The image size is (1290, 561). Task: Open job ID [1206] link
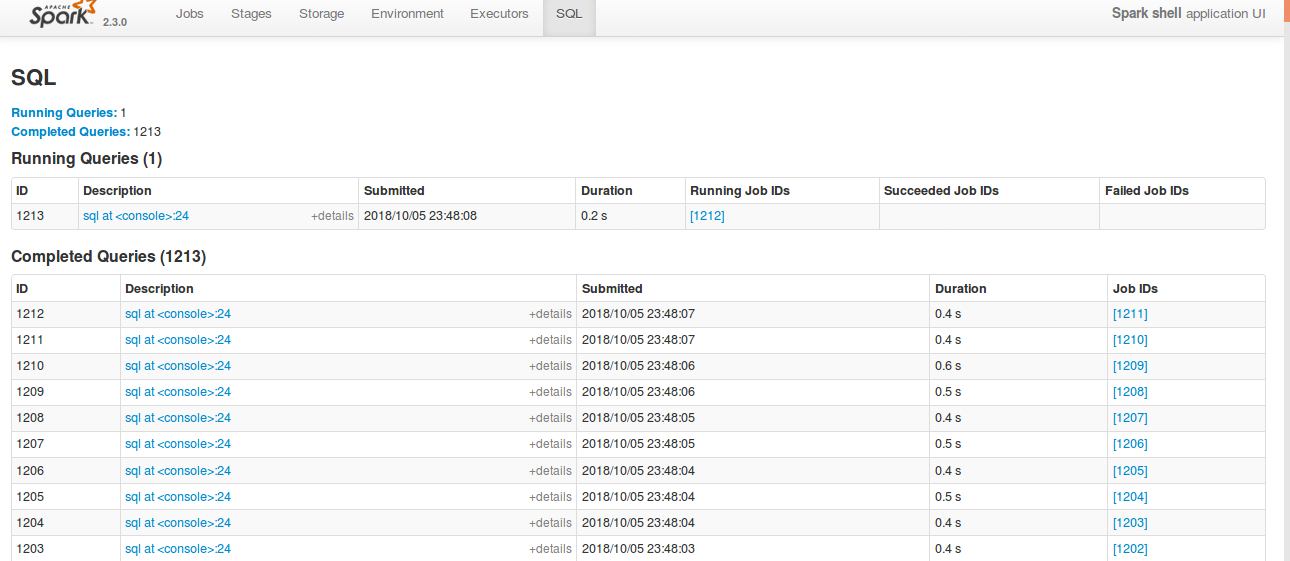coord(1130,444)
